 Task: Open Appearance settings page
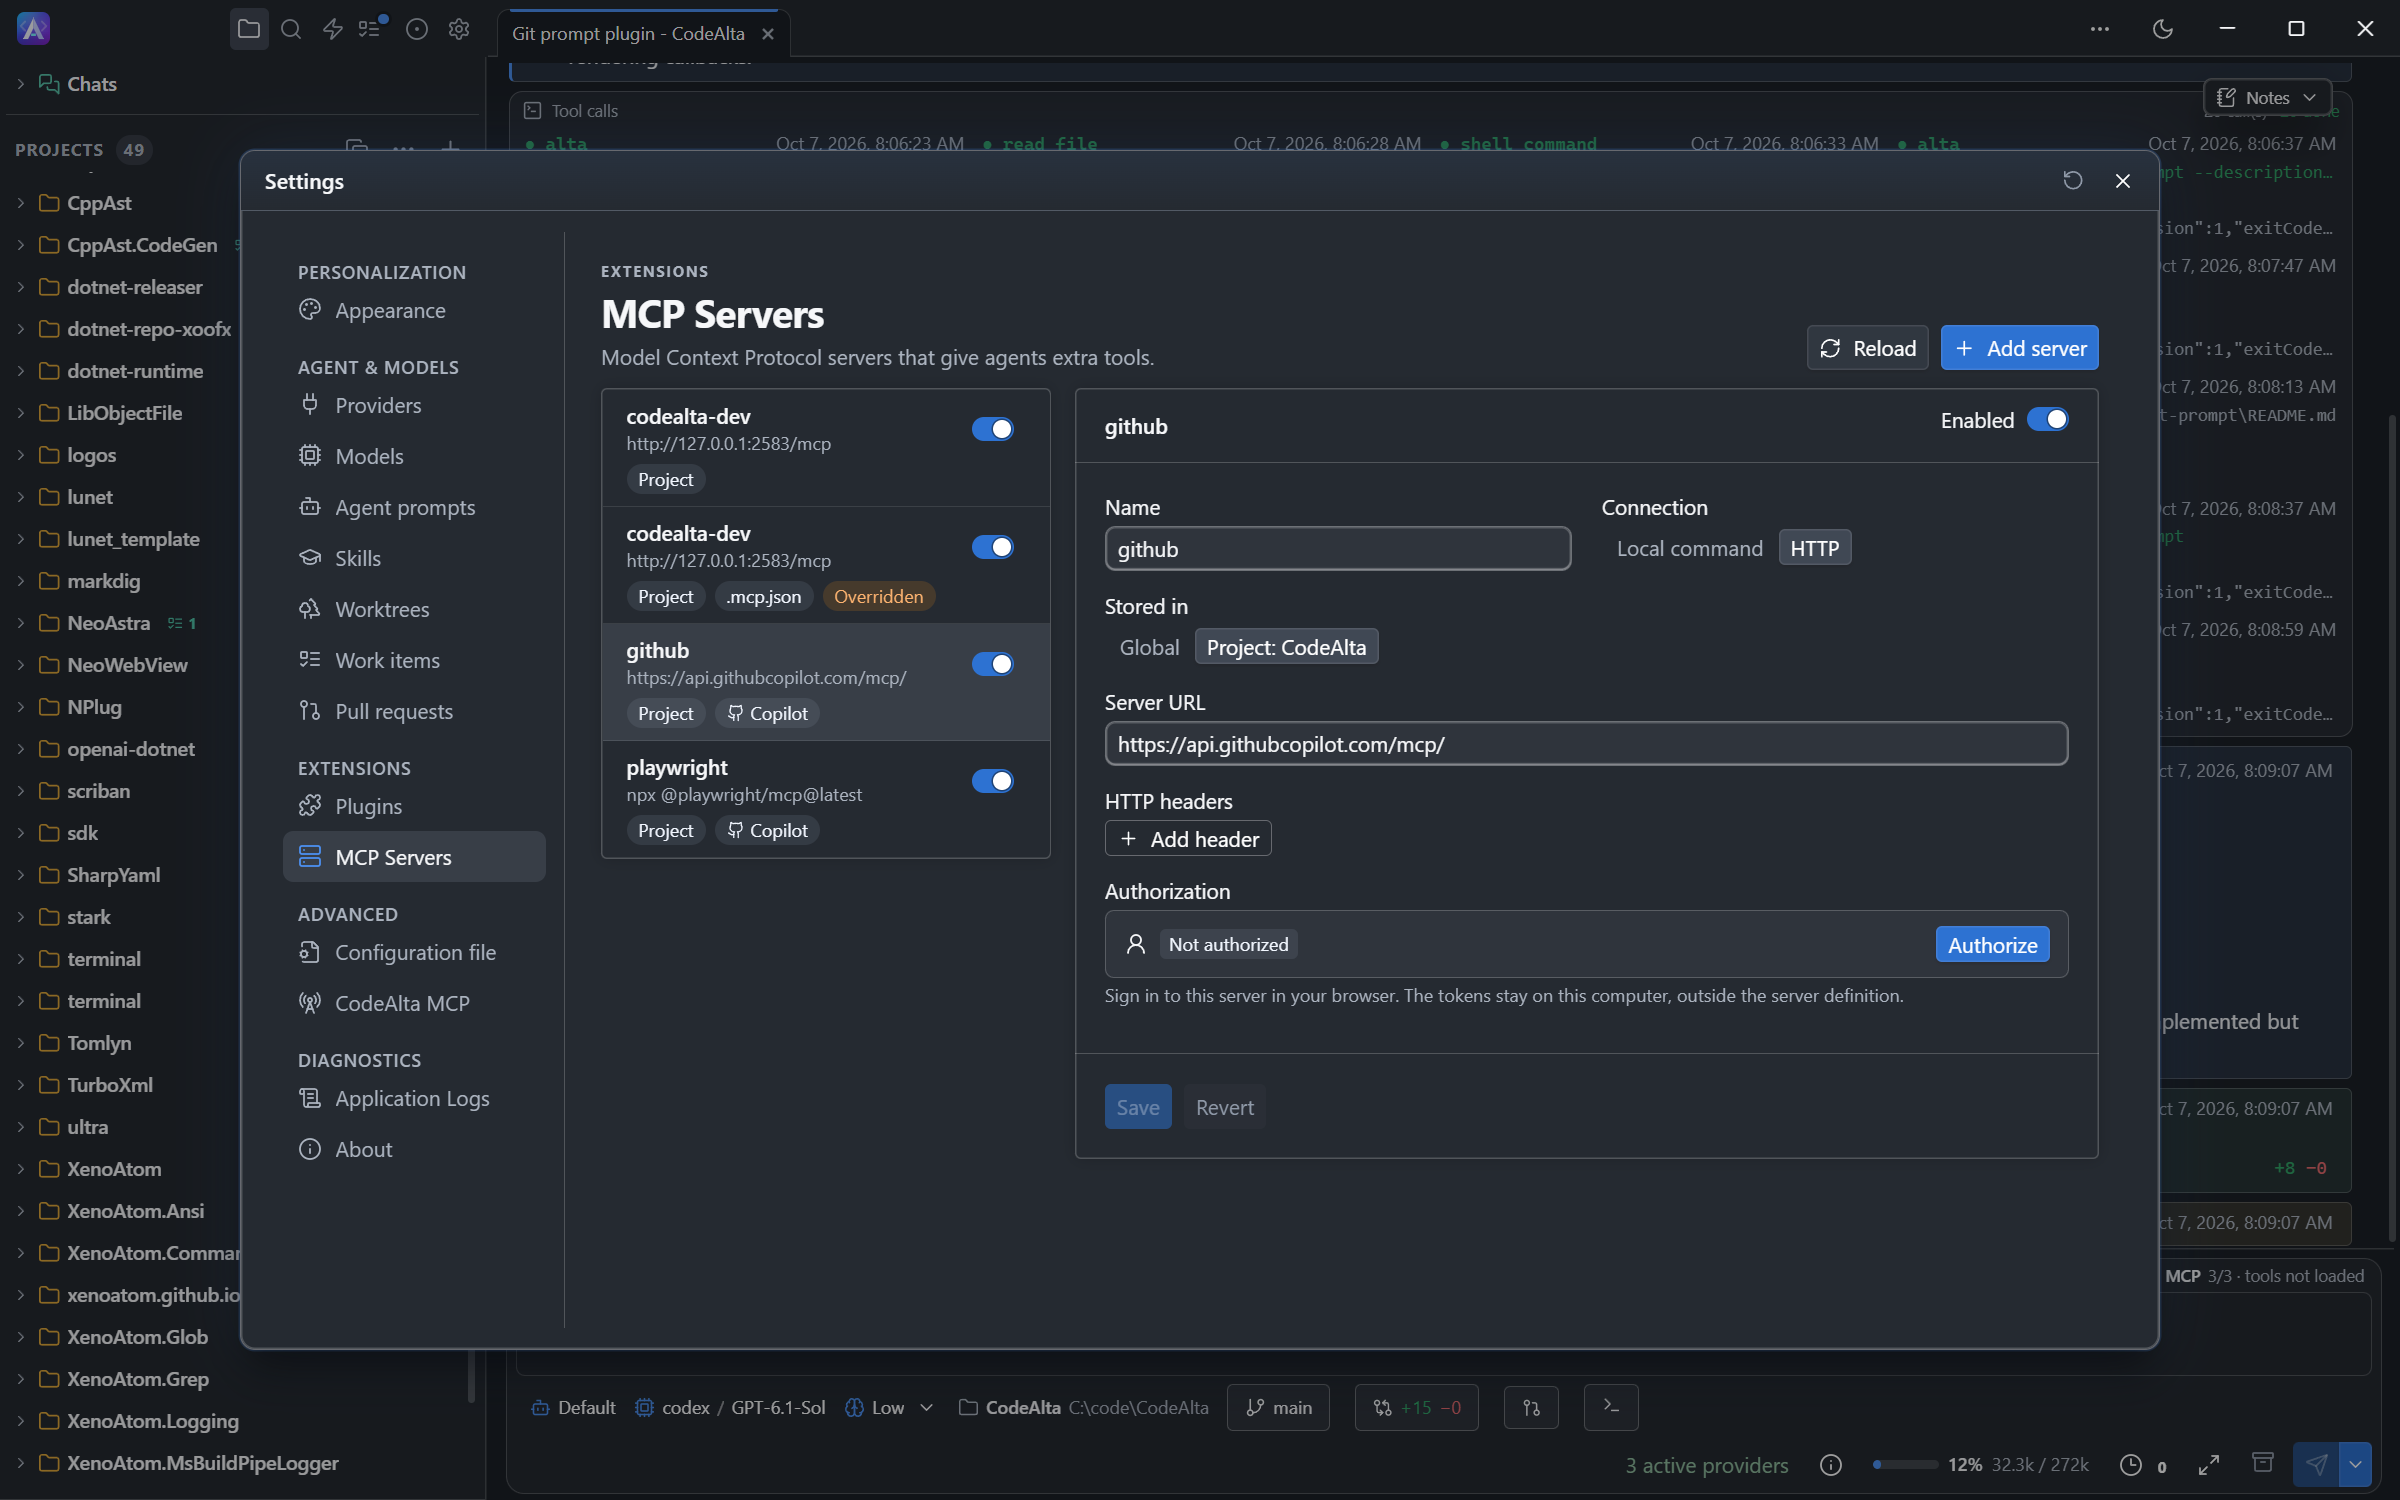[414, 311]
